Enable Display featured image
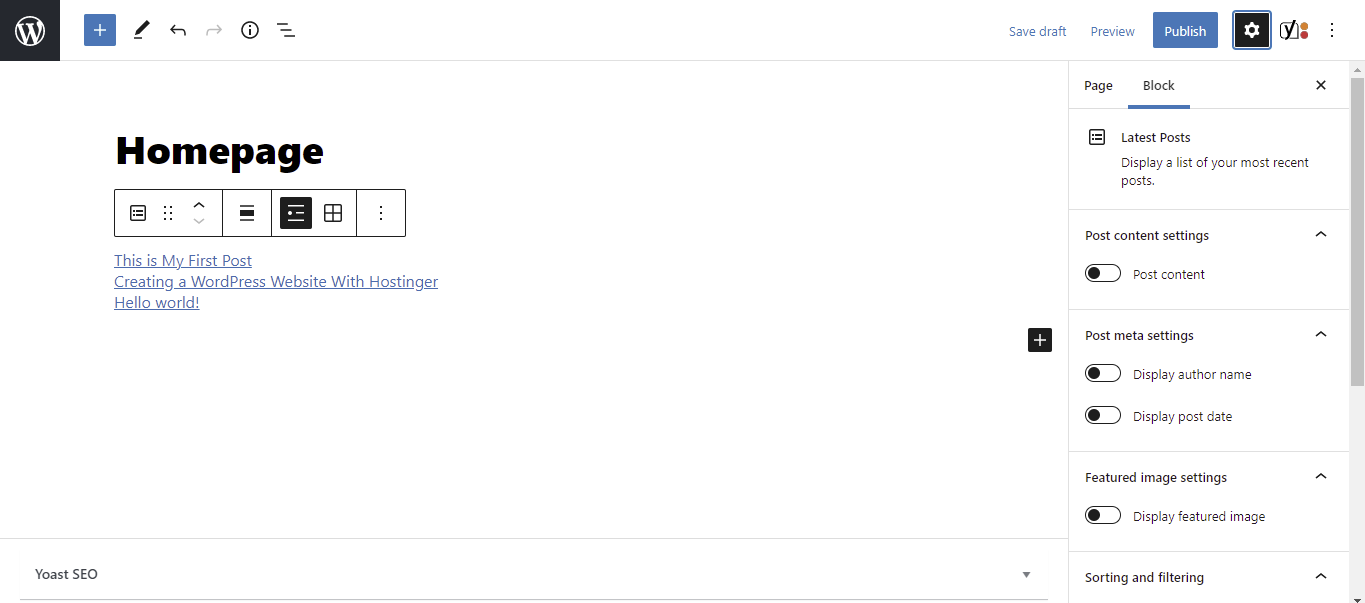The width and height of the screenshot is (1365, 603). pyautogui.click(x=1102, y=514)
